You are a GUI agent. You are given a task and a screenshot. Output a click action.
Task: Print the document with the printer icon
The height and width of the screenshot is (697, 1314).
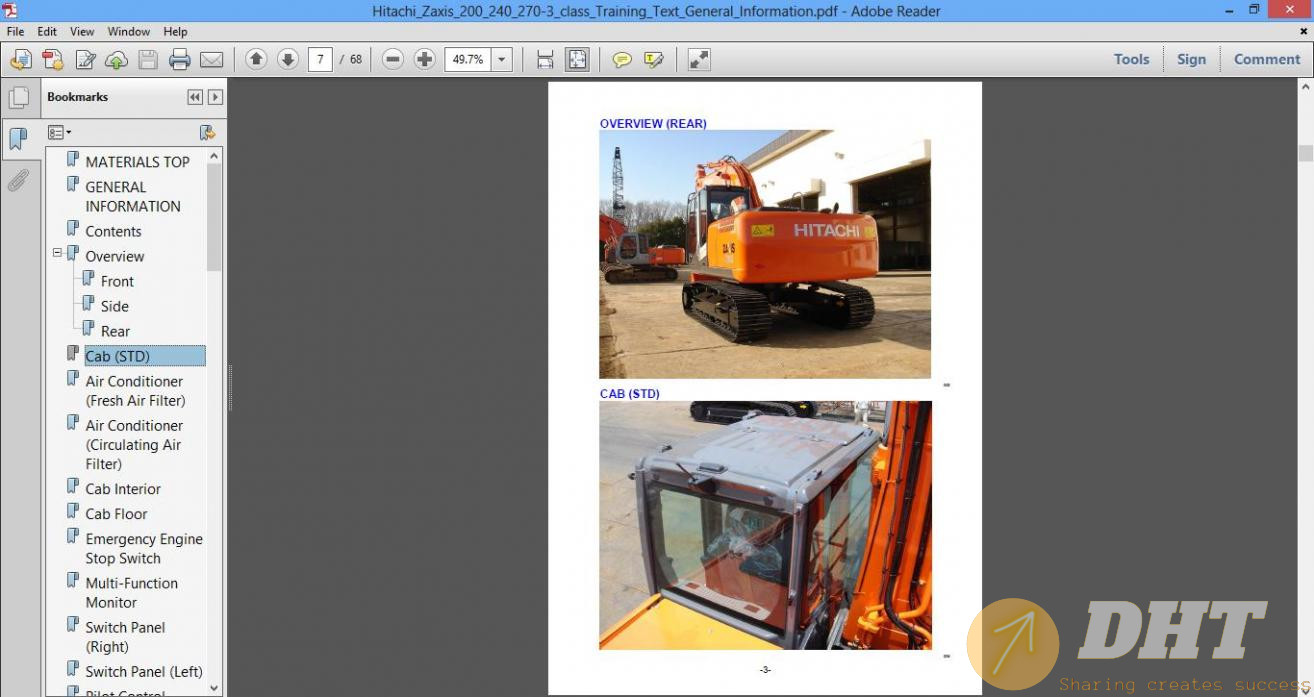(x=180, y=60)
